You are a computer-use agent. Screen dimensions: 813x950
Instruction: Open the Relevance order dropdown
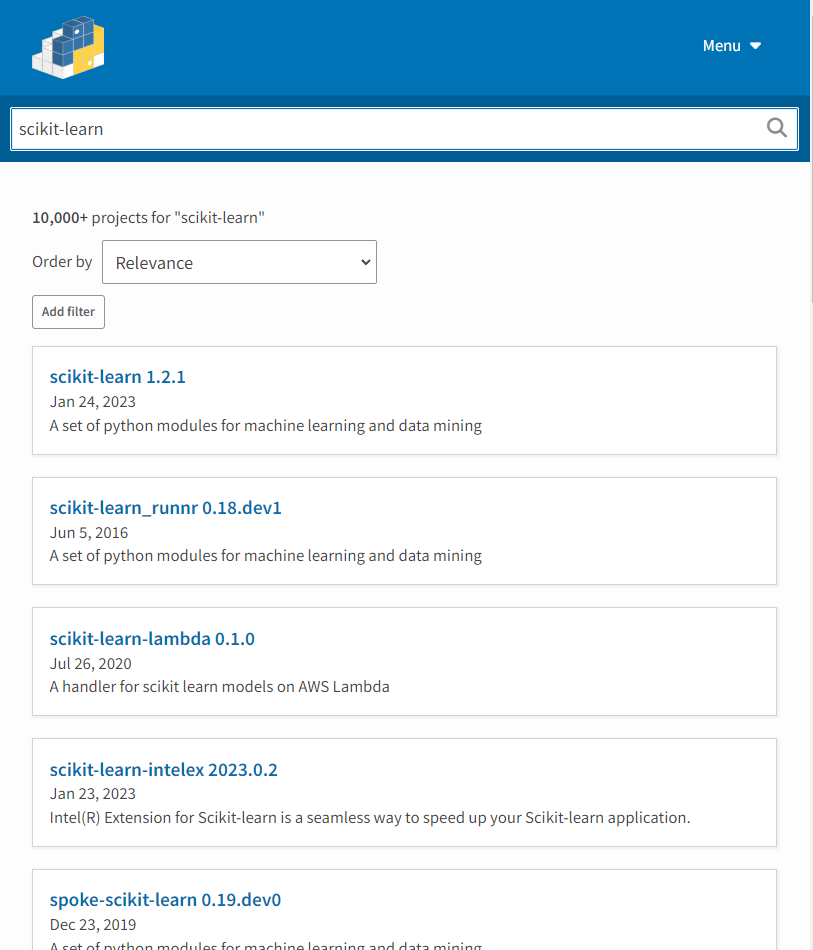pyautogui.click(x=239, y=262)
